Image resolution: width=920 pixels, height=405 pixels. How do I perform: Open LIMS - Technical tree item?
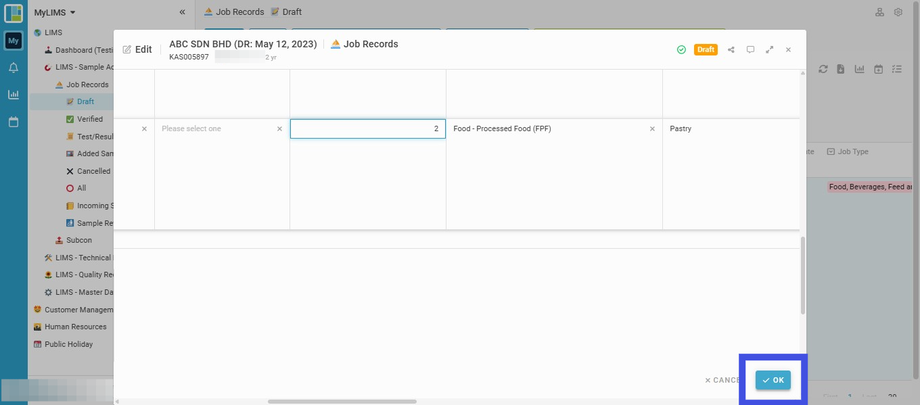[78, 258]
